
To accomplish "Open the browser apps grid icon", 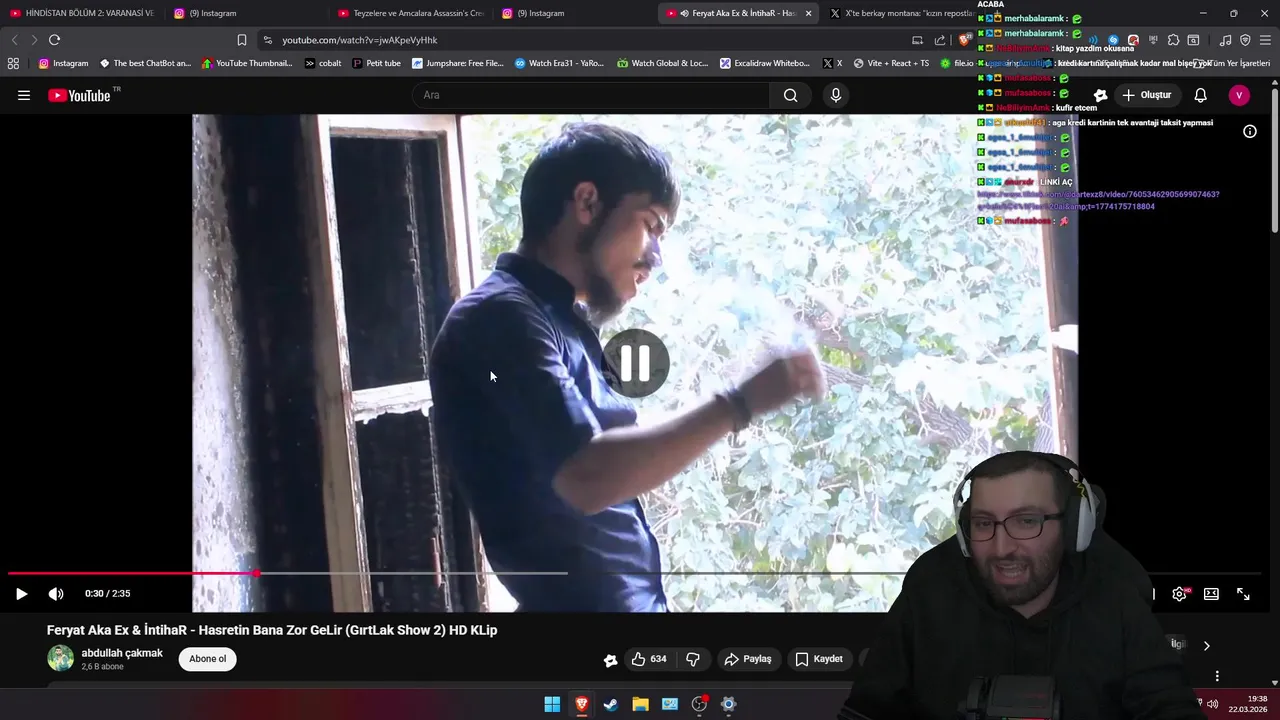I will tap(13, 63).
